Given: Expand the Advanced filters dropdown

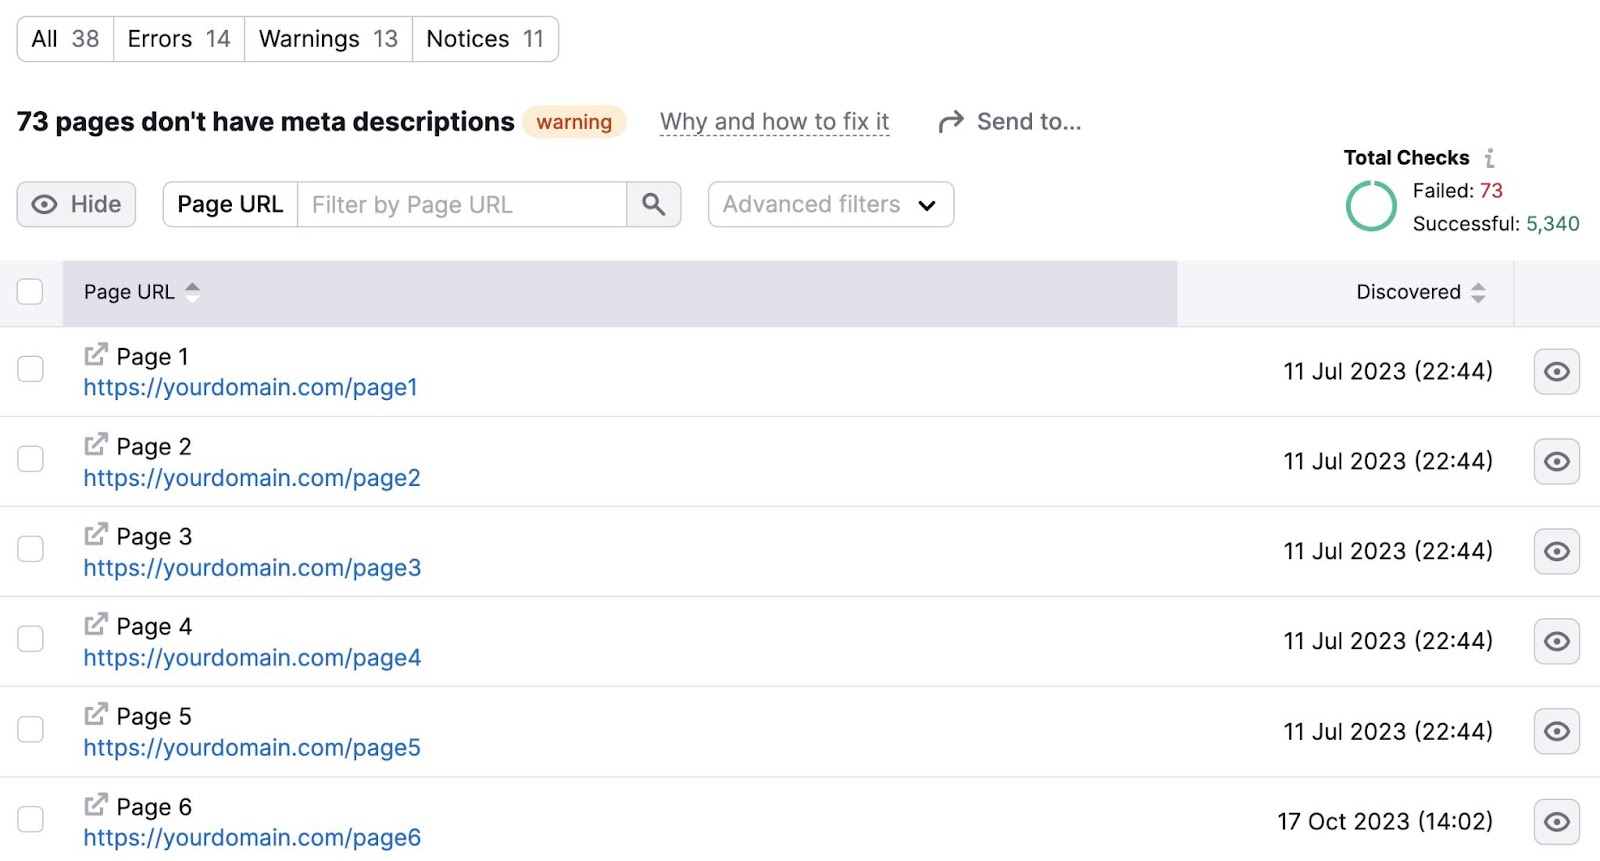Looking at the screenshot, I should [831, 204].
